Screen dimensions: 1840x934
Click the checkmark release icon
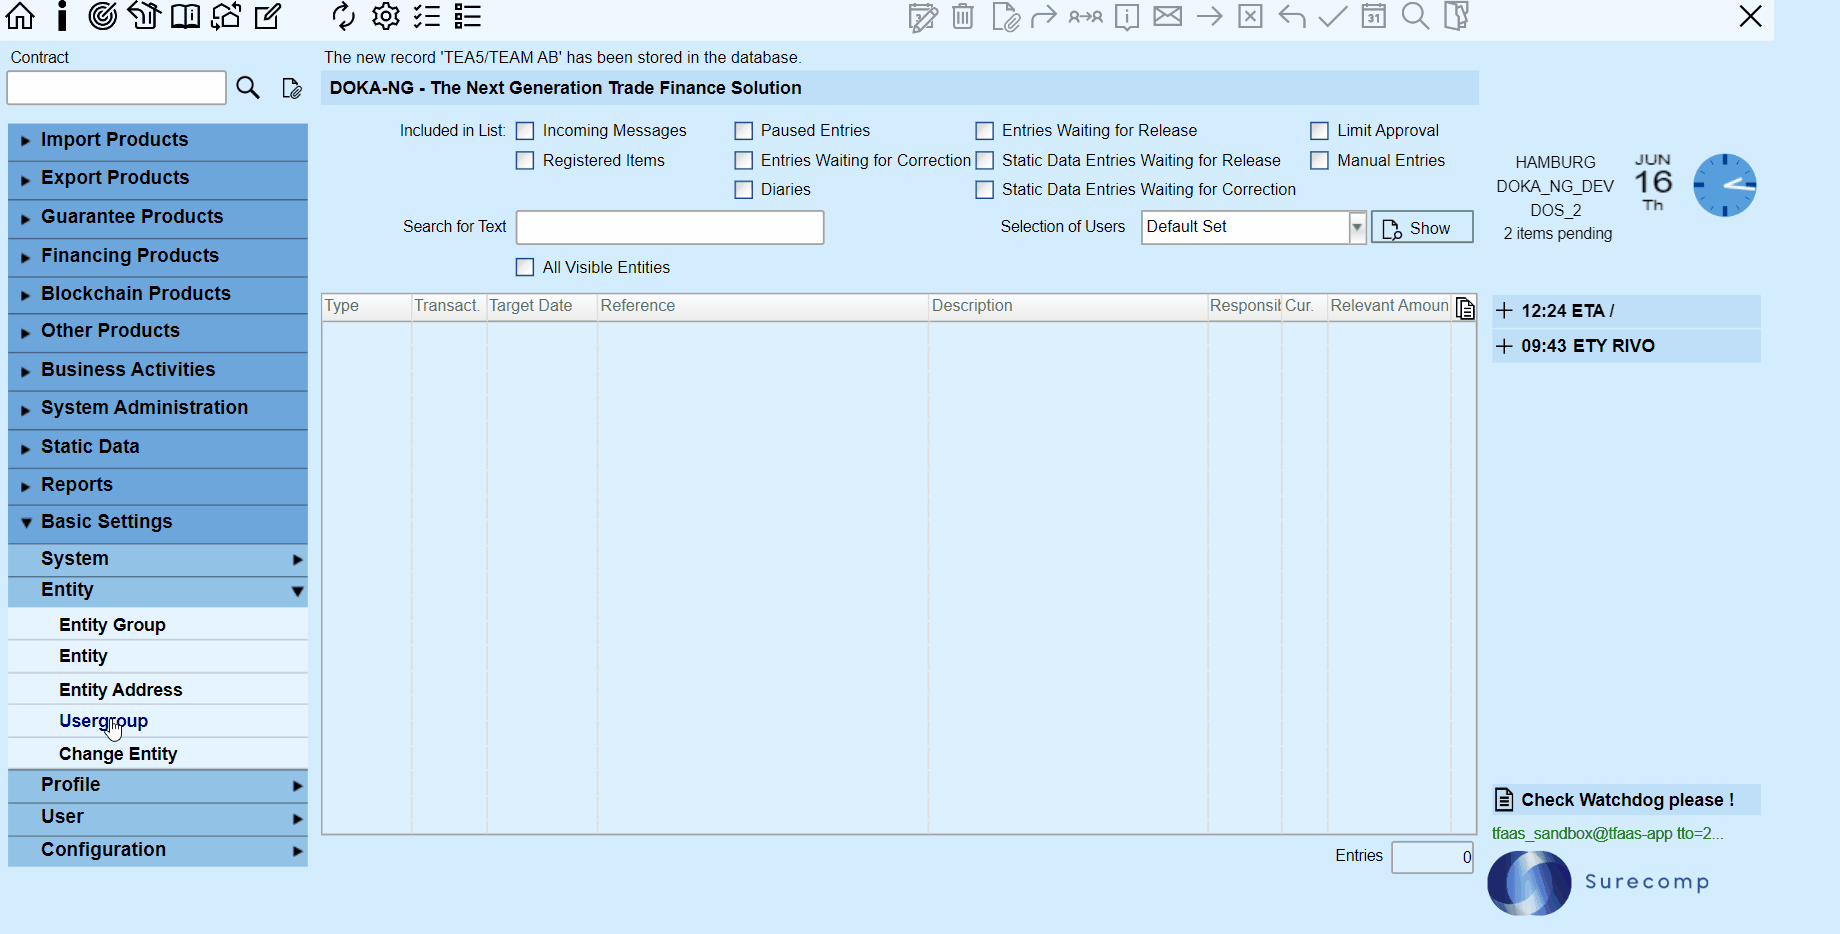(x=1333, y=16)
